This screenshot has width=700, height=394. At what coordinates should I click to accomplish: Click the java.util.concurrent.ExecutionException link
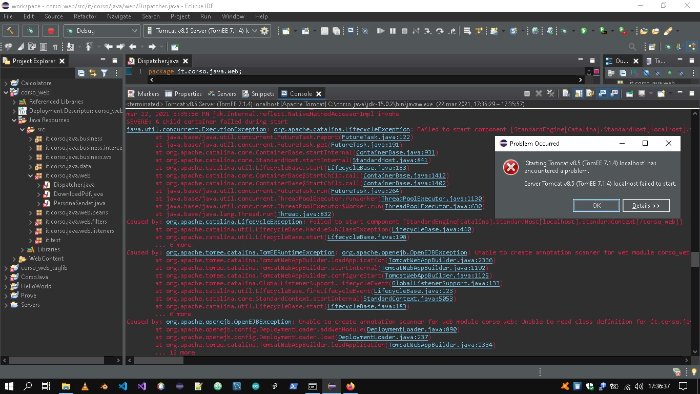(x=196, y=129)
